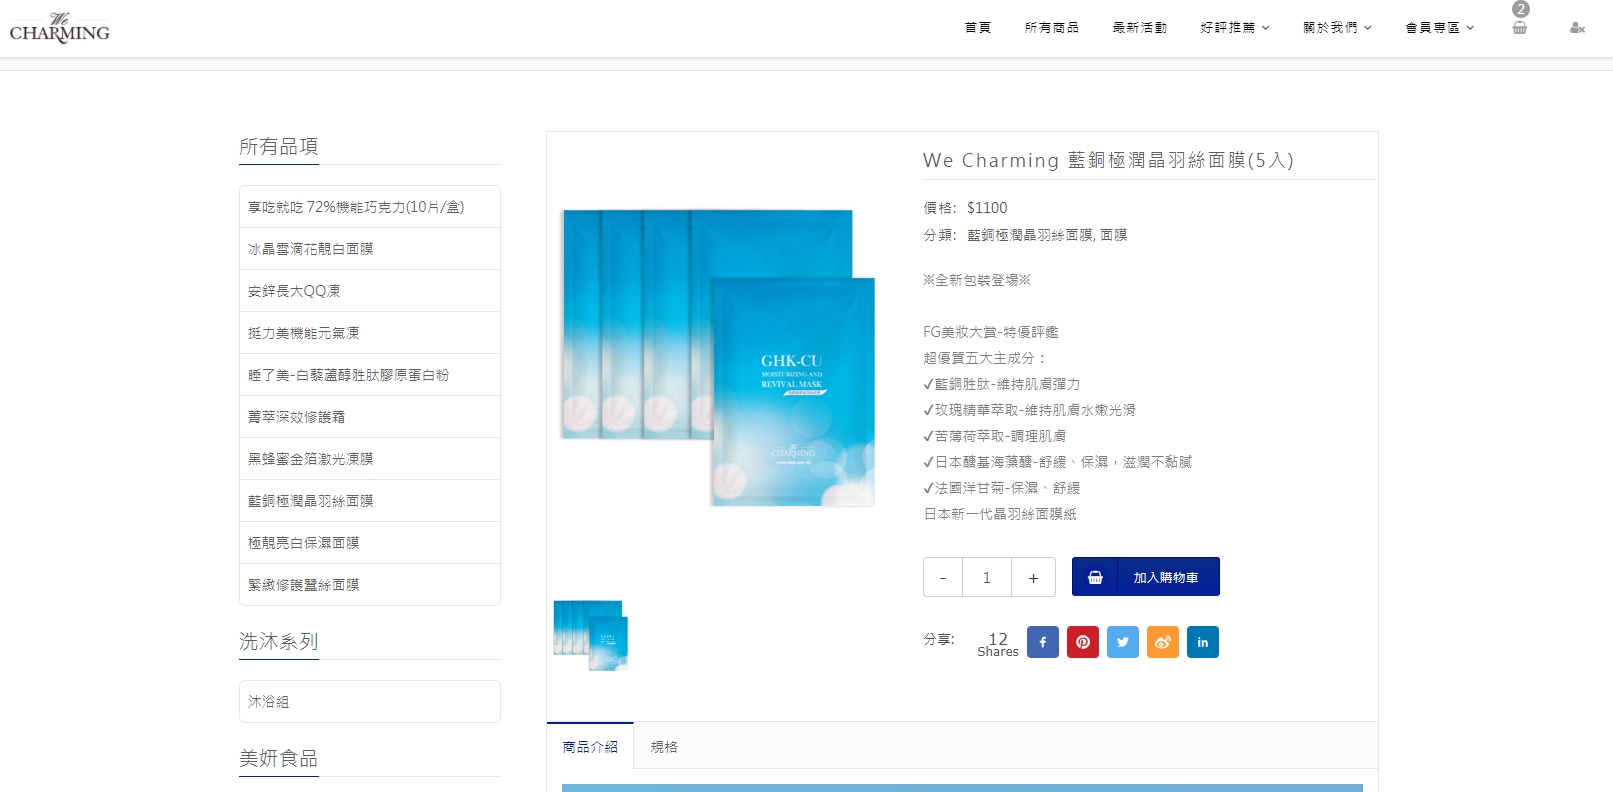This screenshot has width=1613, height=792.
Task: Go to 首頁 in navigation
Action: [978, 28]
